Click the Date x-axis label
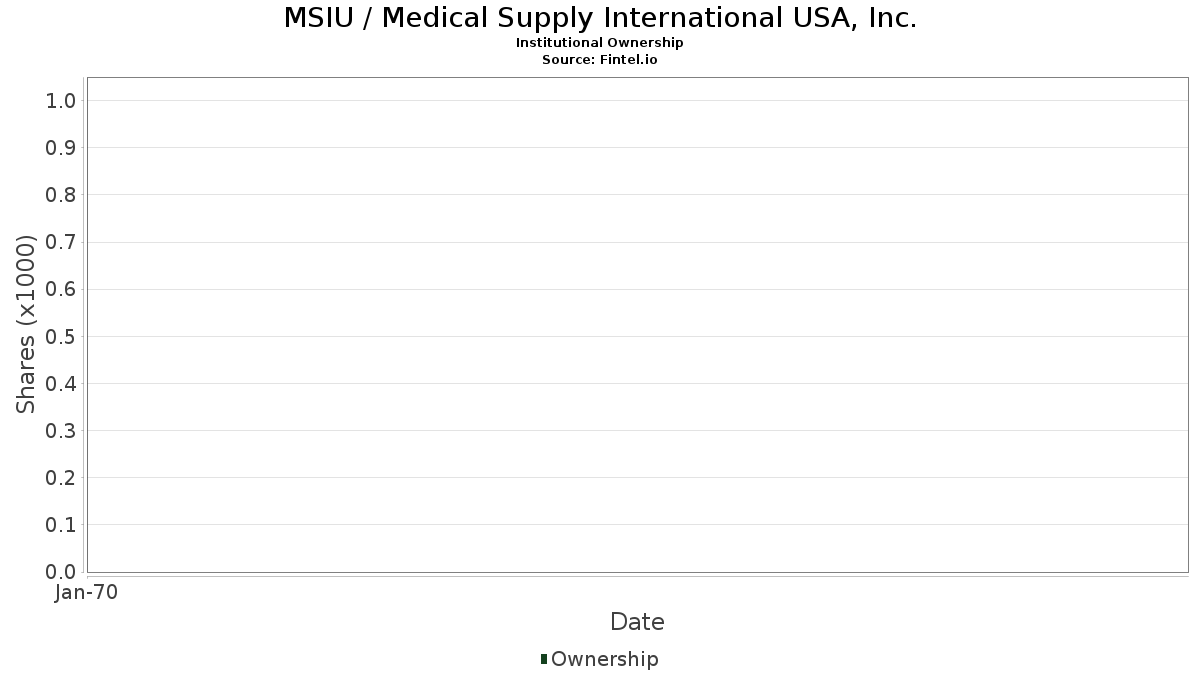Viewport: 1200px width, 675px height. tap(637, 622)
